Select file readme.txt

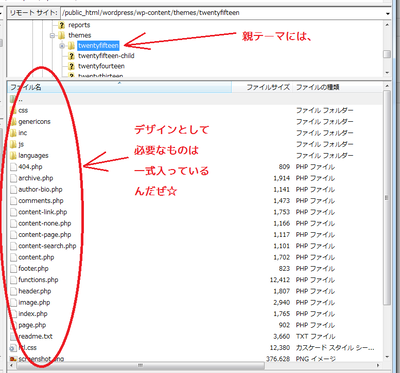click(35, 337)
